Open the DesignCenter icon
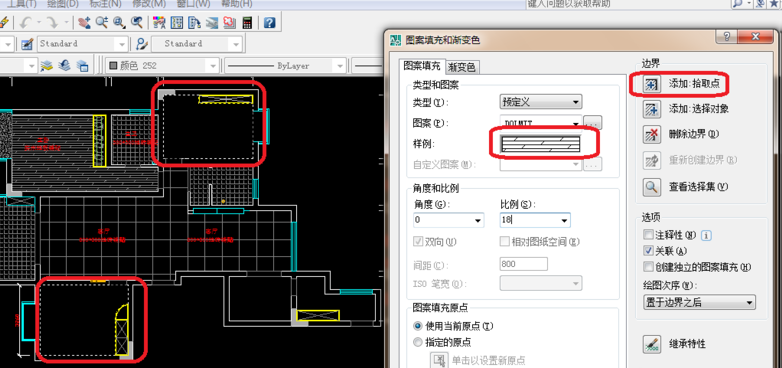The height and width of the screenshot is (368, 782). [177, 22]
